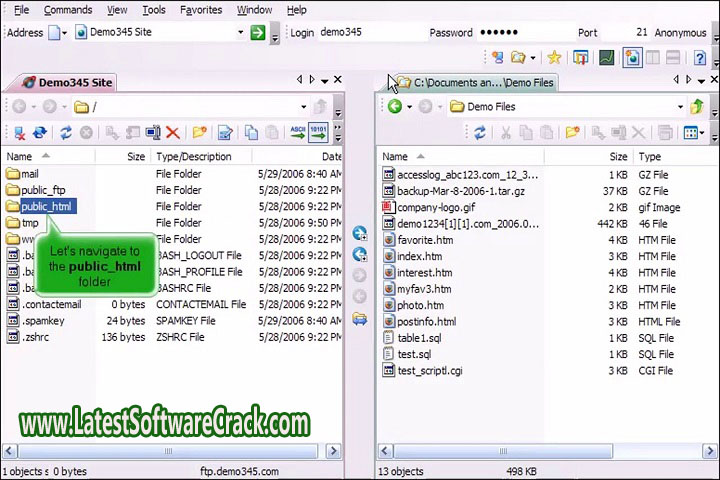
Task: Click the ASCII transfer mode icon
Action: pos(297,132)
